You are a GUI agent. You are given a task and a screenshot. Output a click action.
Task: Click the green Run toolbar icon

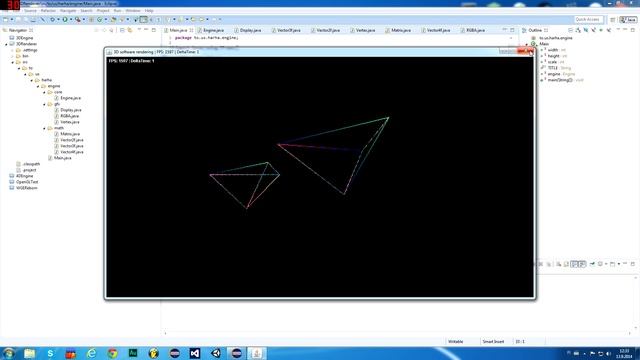(65, 19)
